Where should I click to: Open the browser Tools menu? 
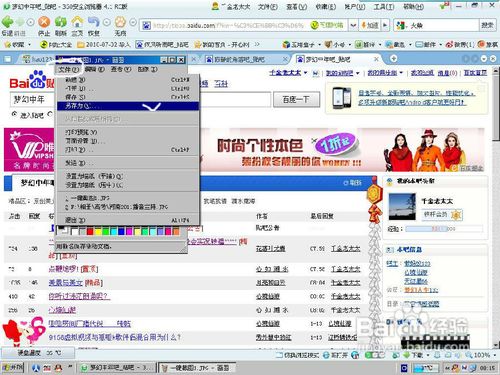(383, 6)
